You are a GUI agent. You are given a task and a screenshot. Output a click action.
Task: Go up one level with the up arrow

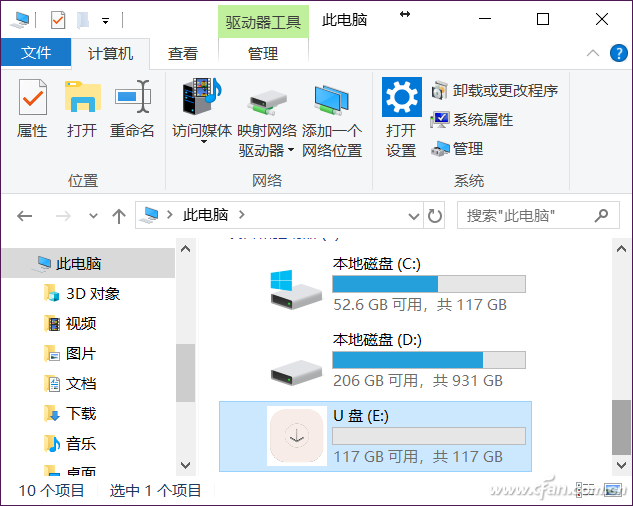119,216
